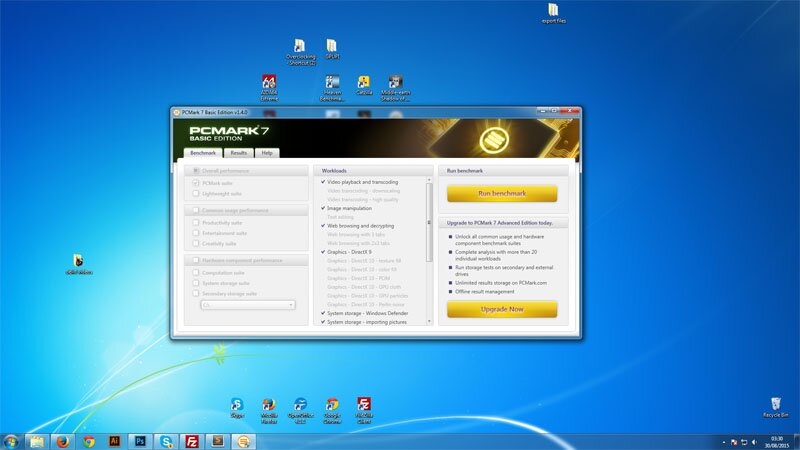Open the OpenOffice desktop shortcut
This screenshot has width=800, height=450.
tap(301, 411)
